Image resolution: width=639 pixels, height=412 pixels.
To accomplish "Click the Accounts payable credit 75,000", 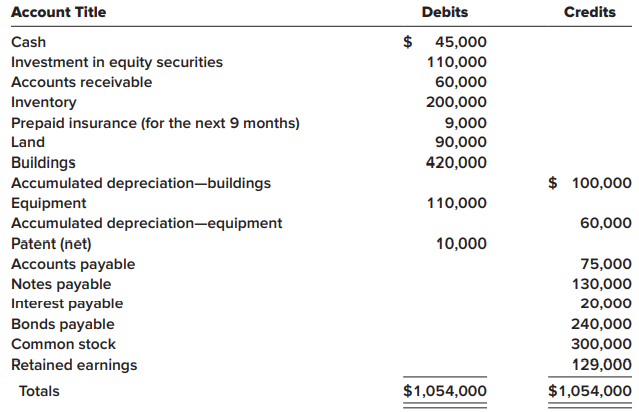I will [x=606, y=264].
